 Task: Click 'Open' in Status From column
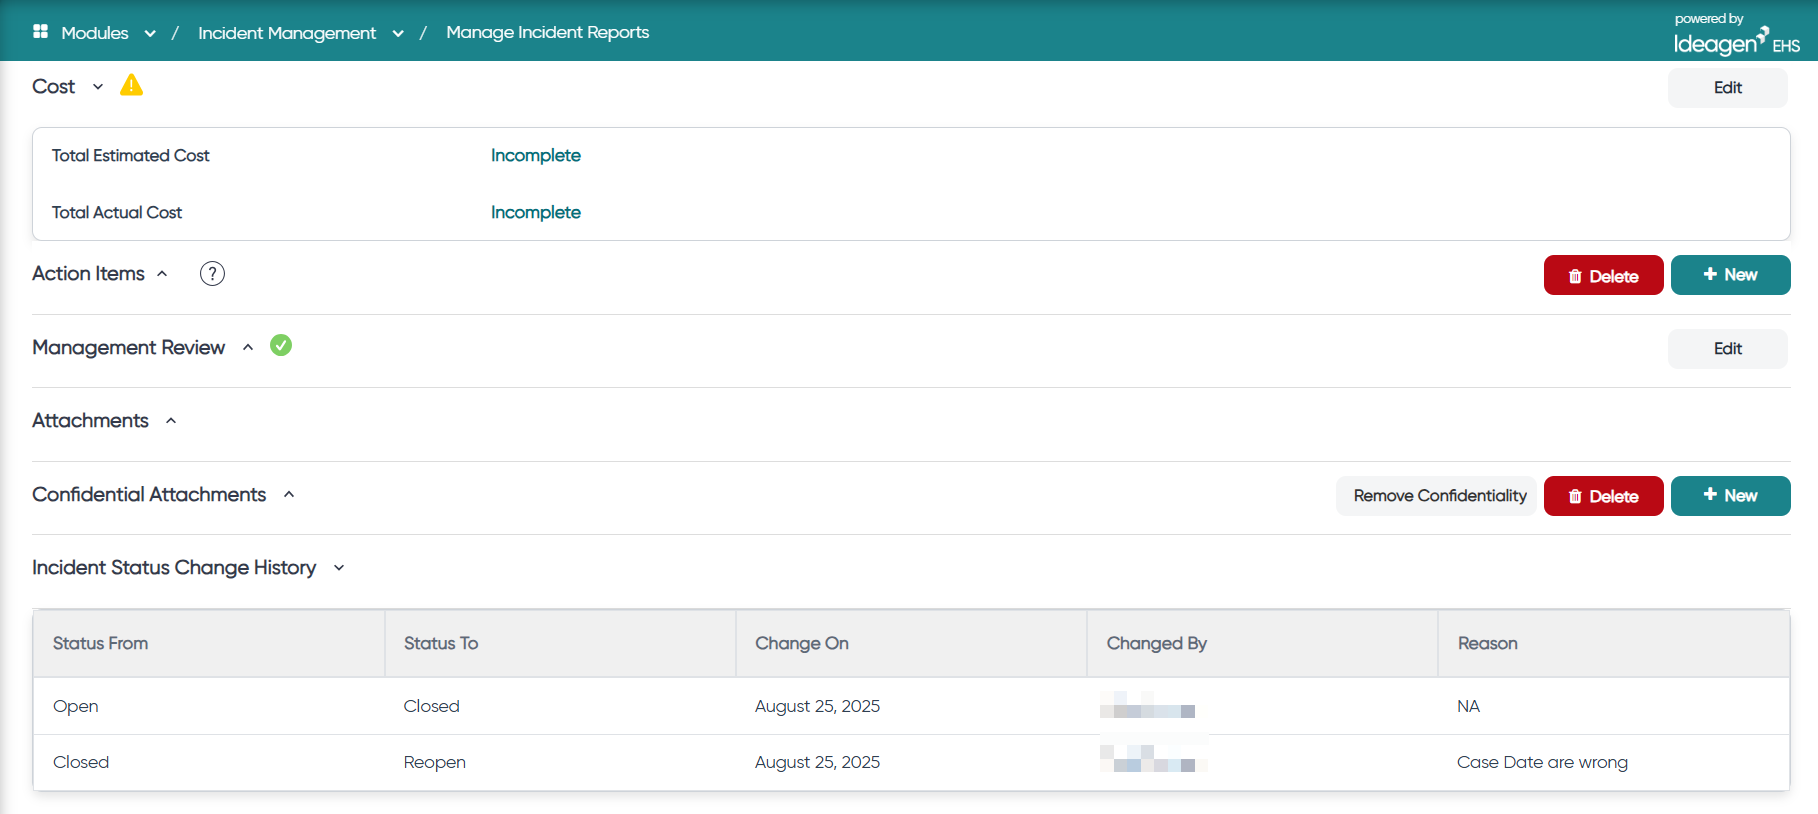[76, 706]
